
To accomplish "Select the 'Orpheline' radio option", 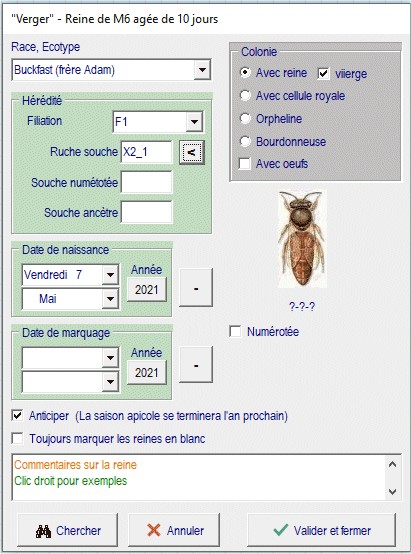I will [245, 118].
